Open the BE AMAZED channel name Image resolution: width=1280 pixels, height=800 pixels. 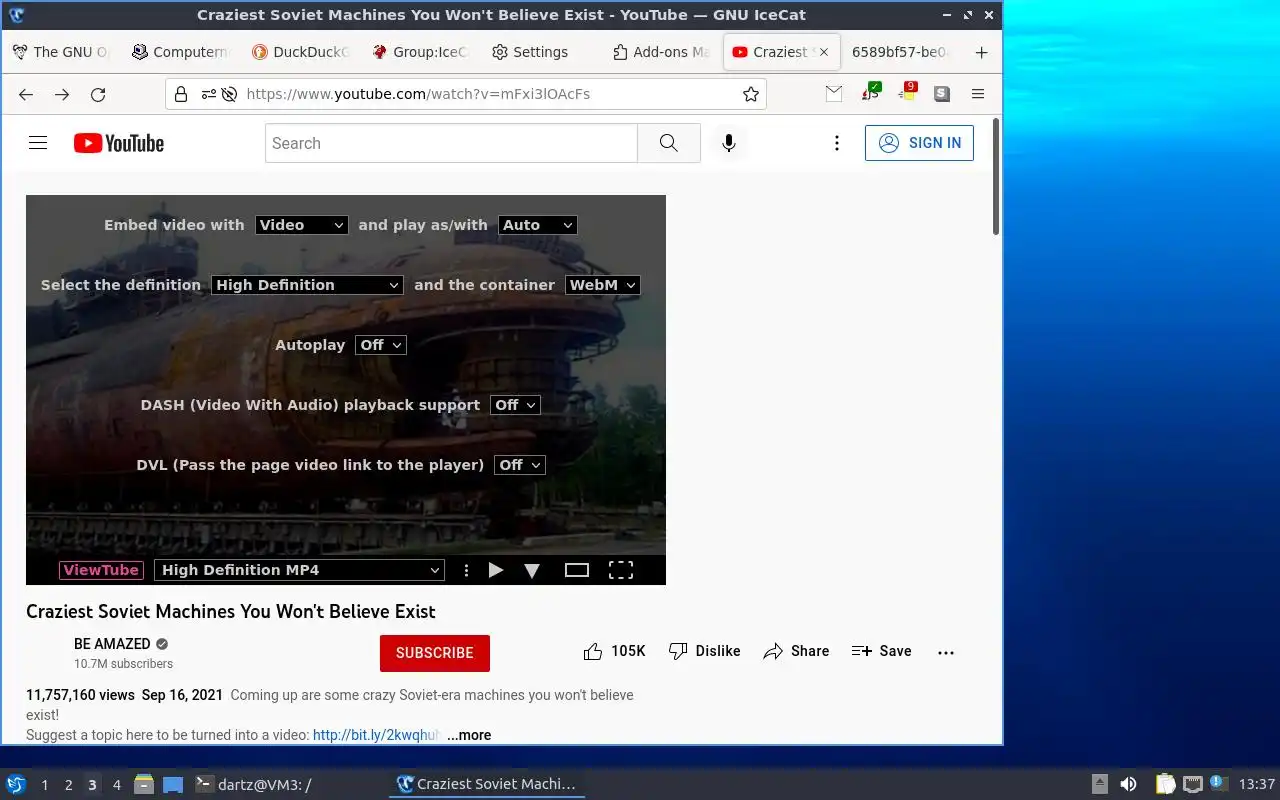112,644
